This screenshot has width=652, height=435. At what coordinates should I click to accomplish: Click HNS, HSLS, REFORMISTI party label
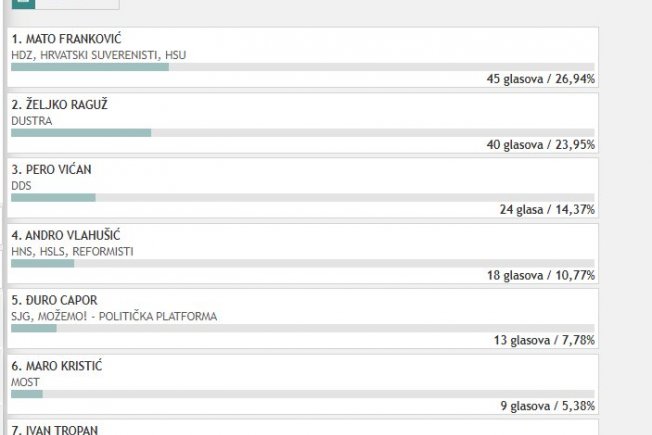tap(72, 252)
